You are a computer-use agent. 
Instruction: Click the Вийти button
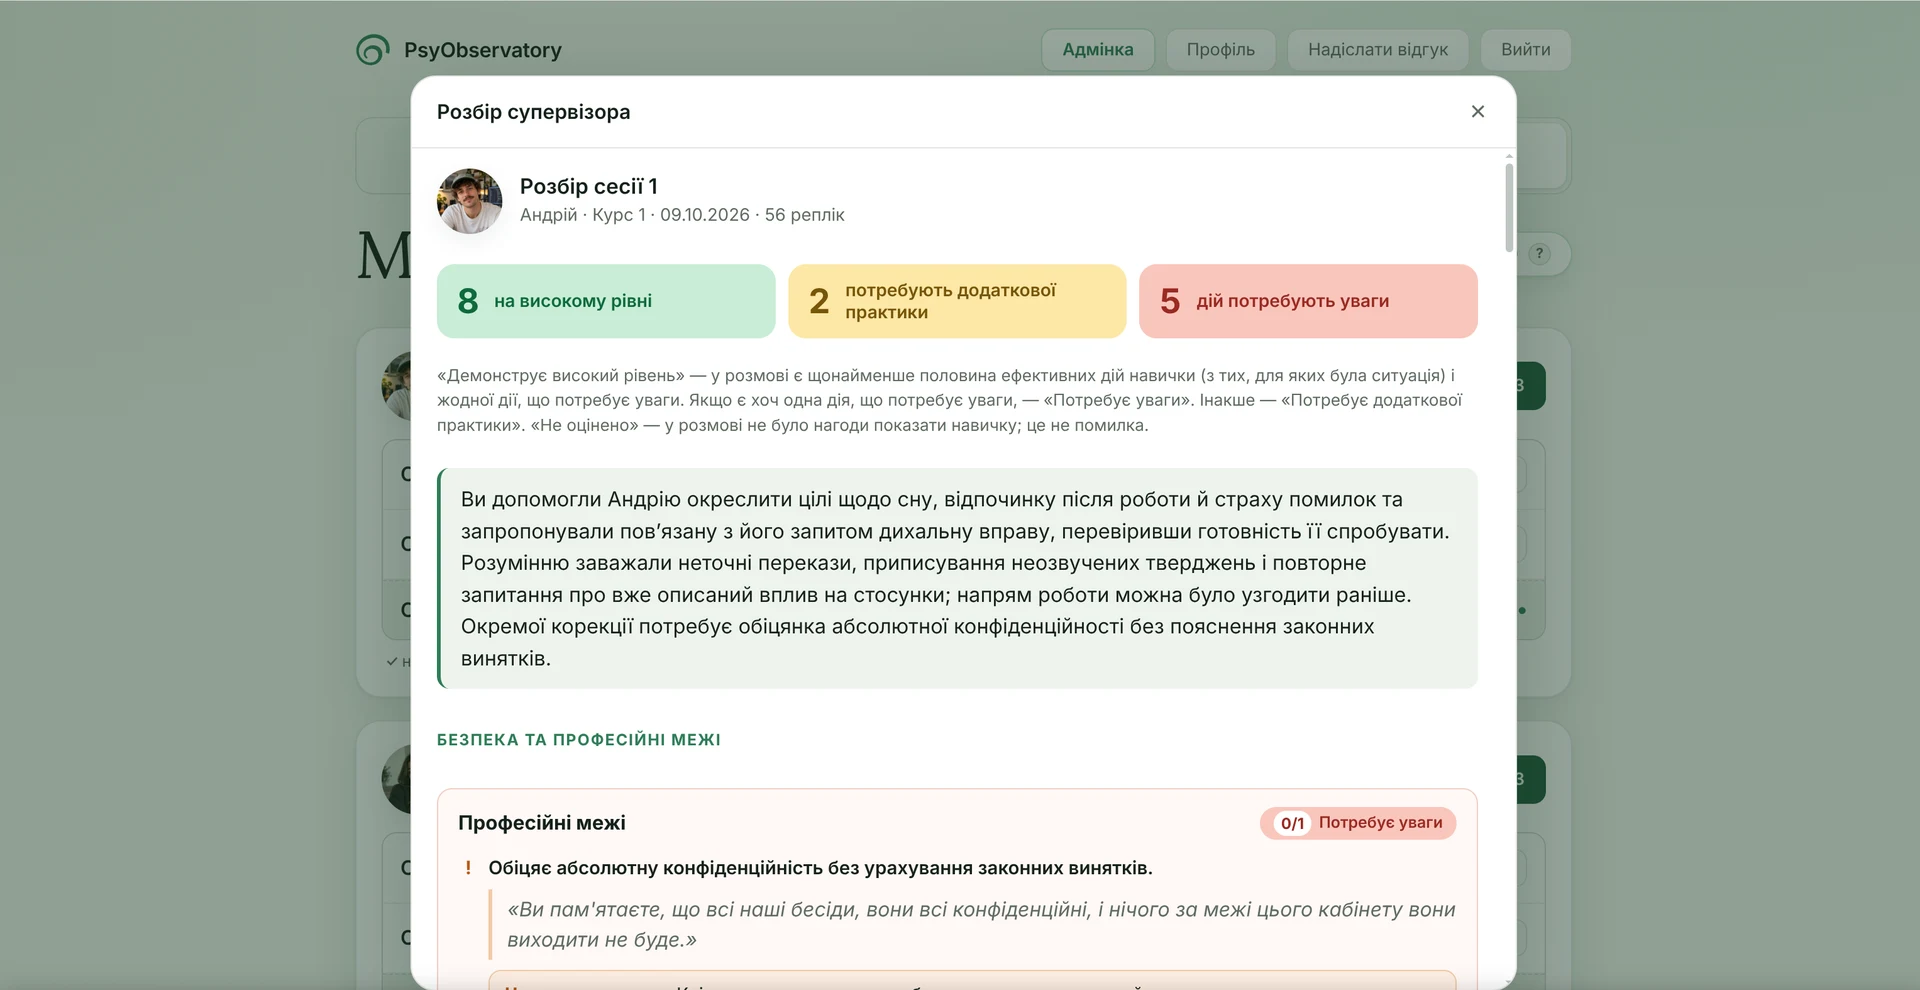click(1525, 50)
